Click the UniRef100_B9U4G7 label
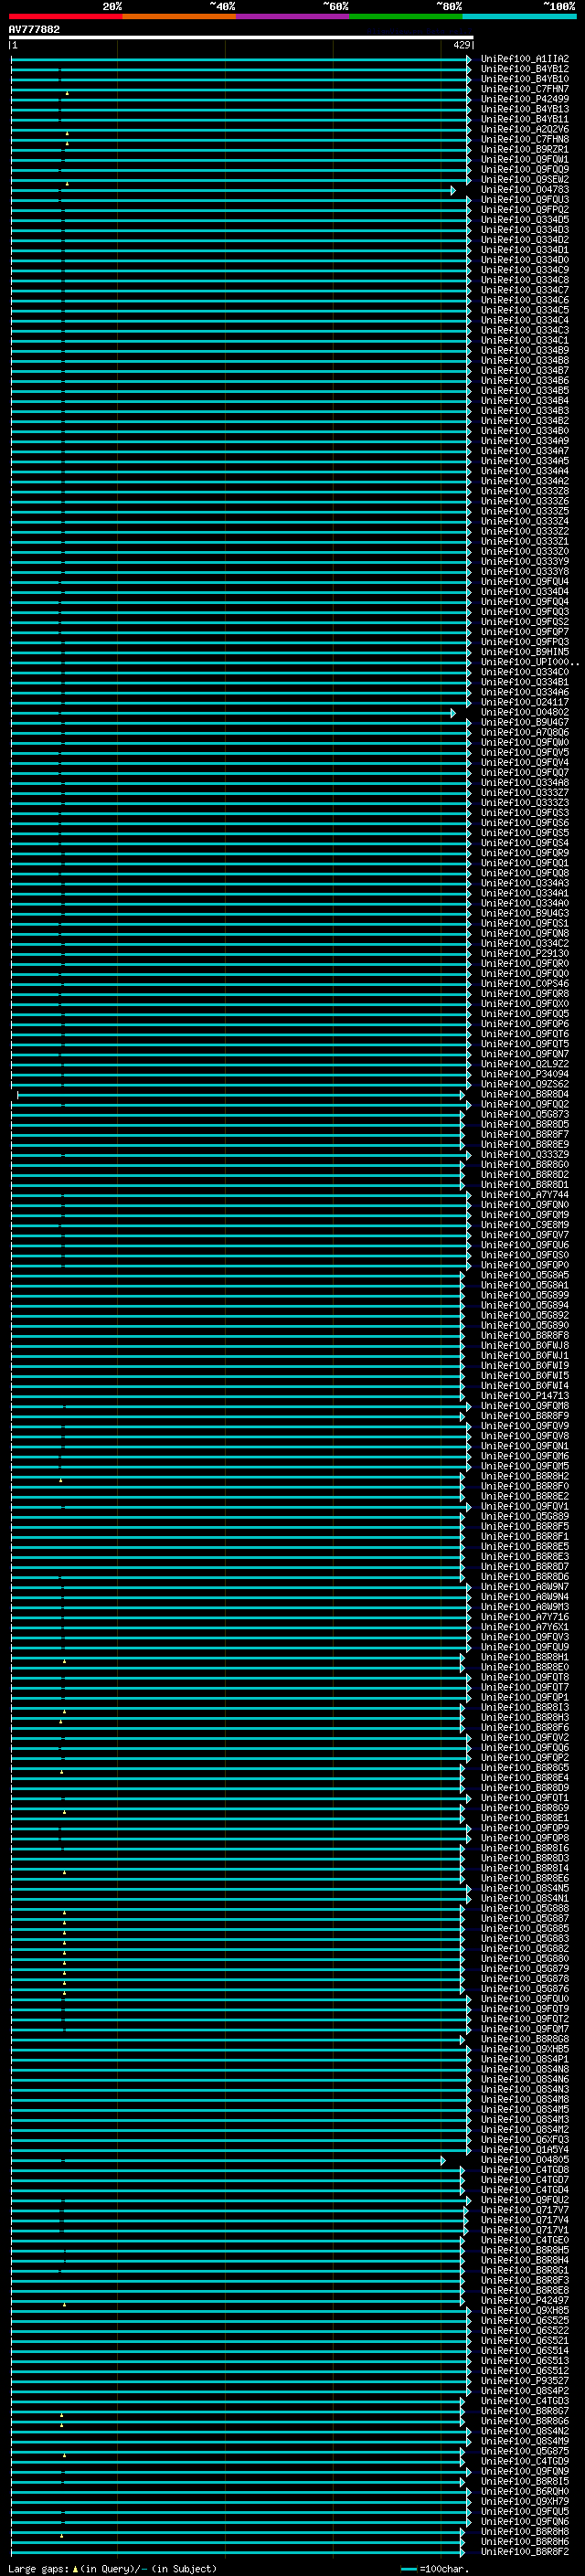This screenshot has height=2576, width=585. click(x=525, y=723)
